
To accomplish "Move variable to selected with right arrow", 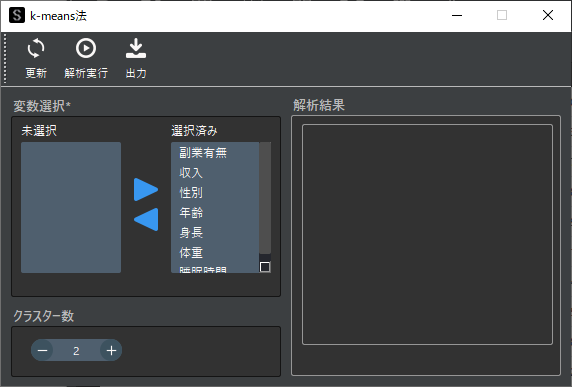I will (x=146, y=190).
